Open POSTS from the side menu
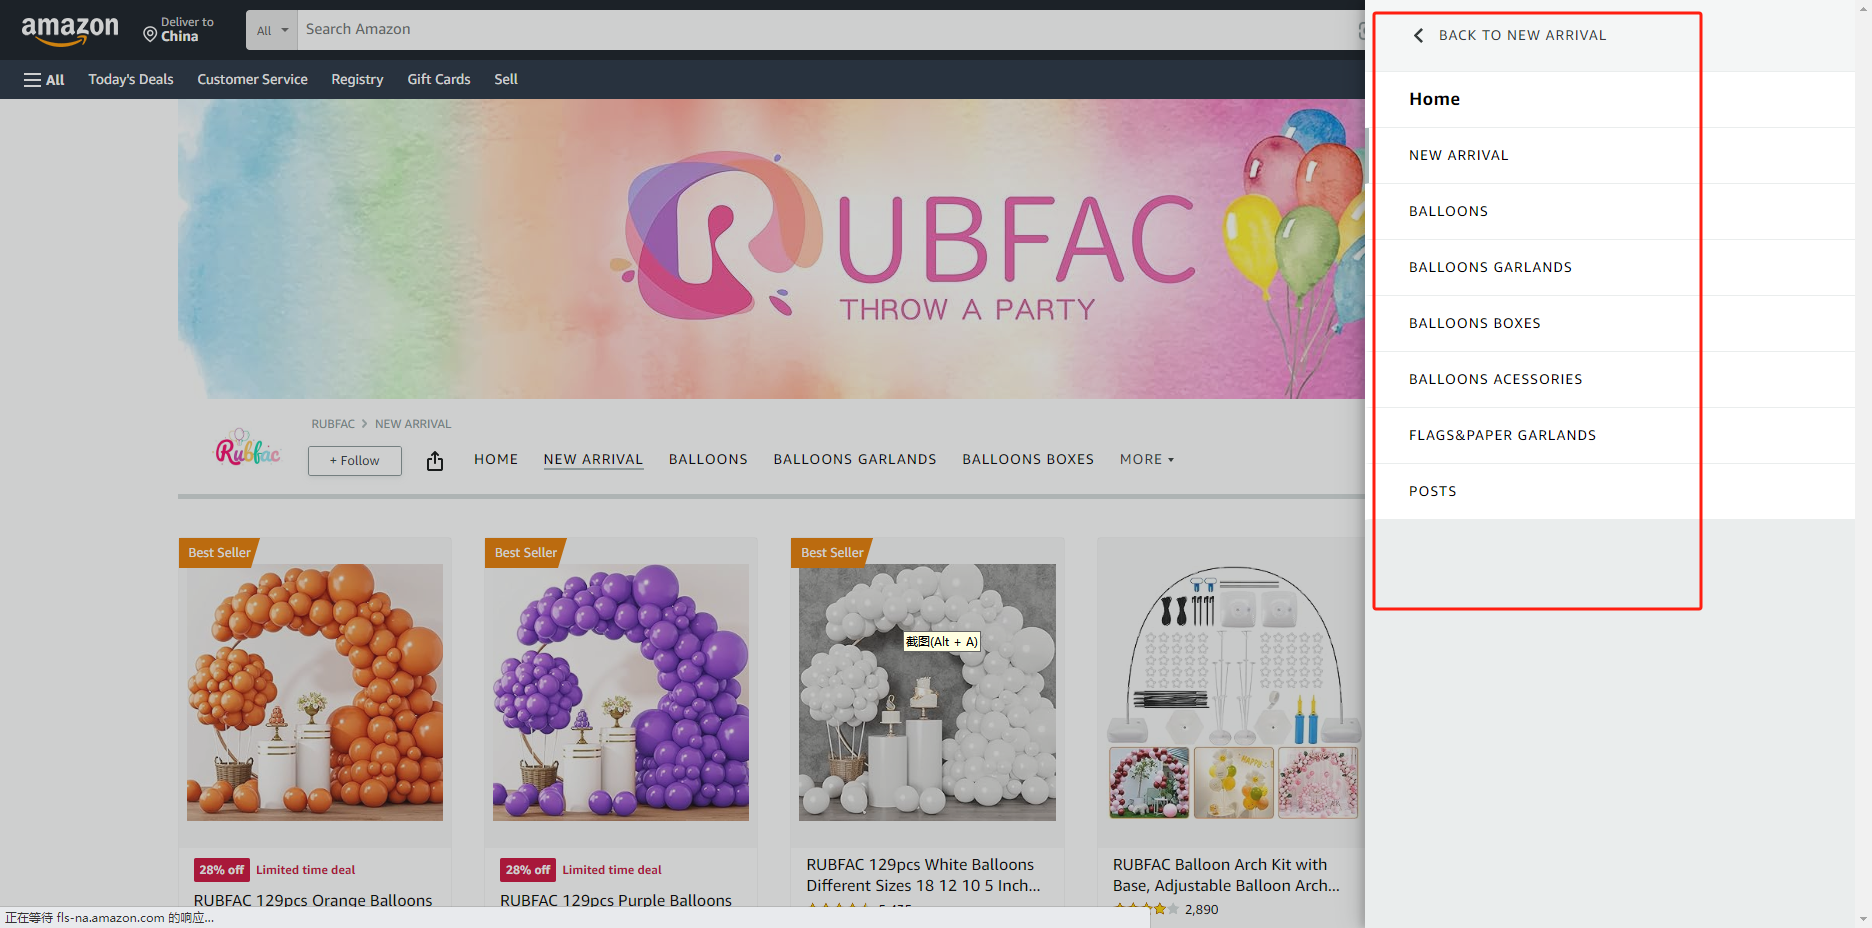This screenshot has height=928, width=1872. coord(1432,492)
